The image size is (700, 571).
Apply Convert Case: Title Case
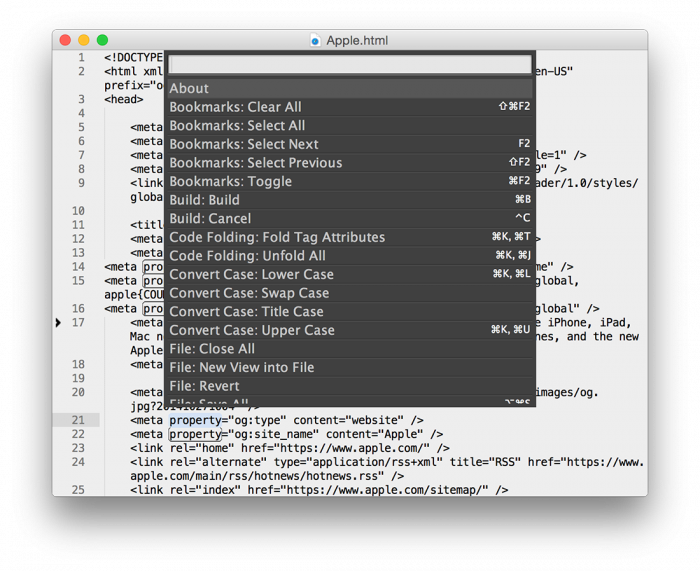click(x=350, y=312)
